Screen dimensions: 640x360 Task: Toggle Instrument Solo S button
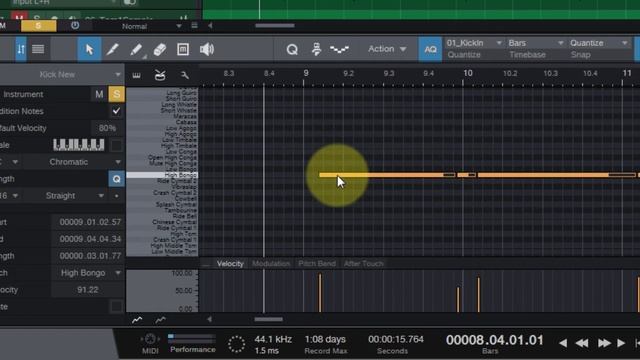[x=116, y=94]
